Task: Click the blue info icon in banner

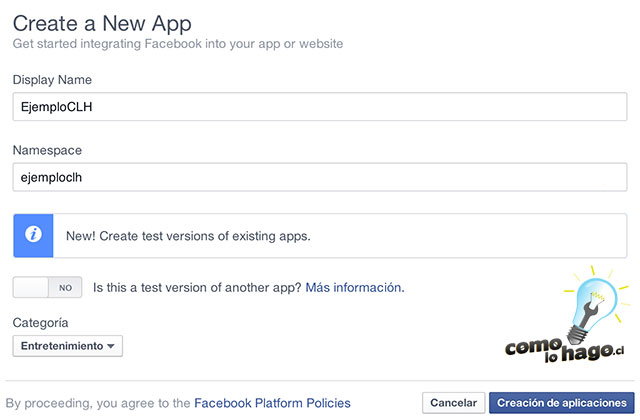Action: tap(33, 235)
